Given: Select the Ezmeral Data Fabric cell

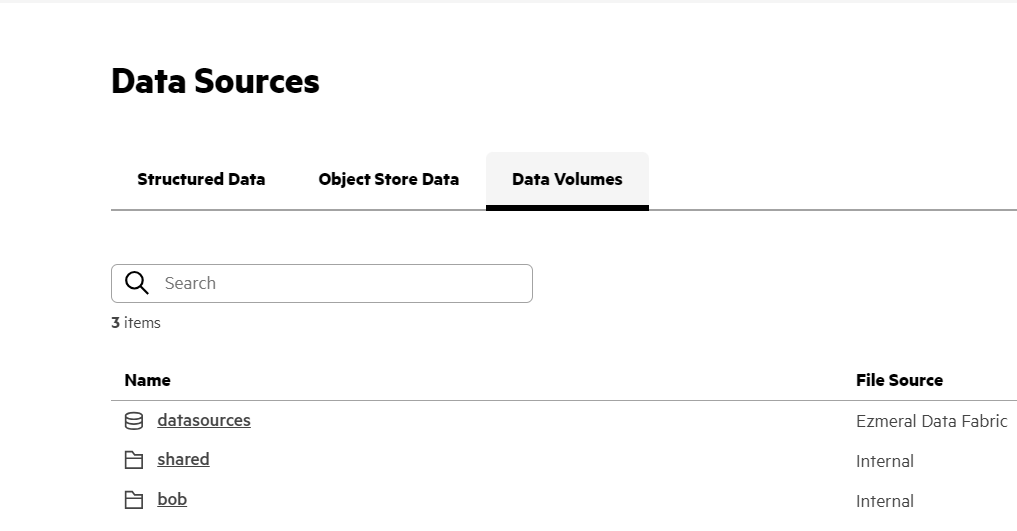Looking at the screenshot, I should coord(931,421).
